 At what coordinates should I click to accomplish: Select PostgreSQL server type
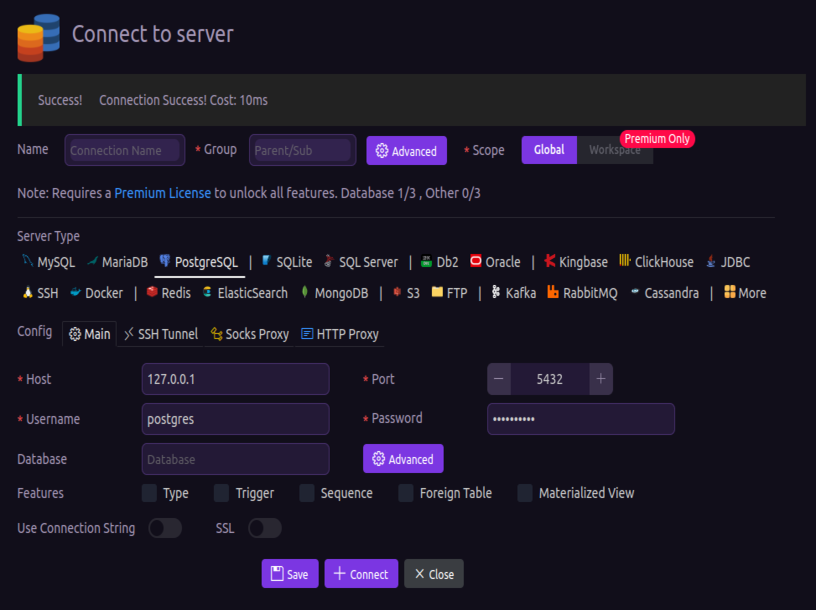click(x=199, y=262)
